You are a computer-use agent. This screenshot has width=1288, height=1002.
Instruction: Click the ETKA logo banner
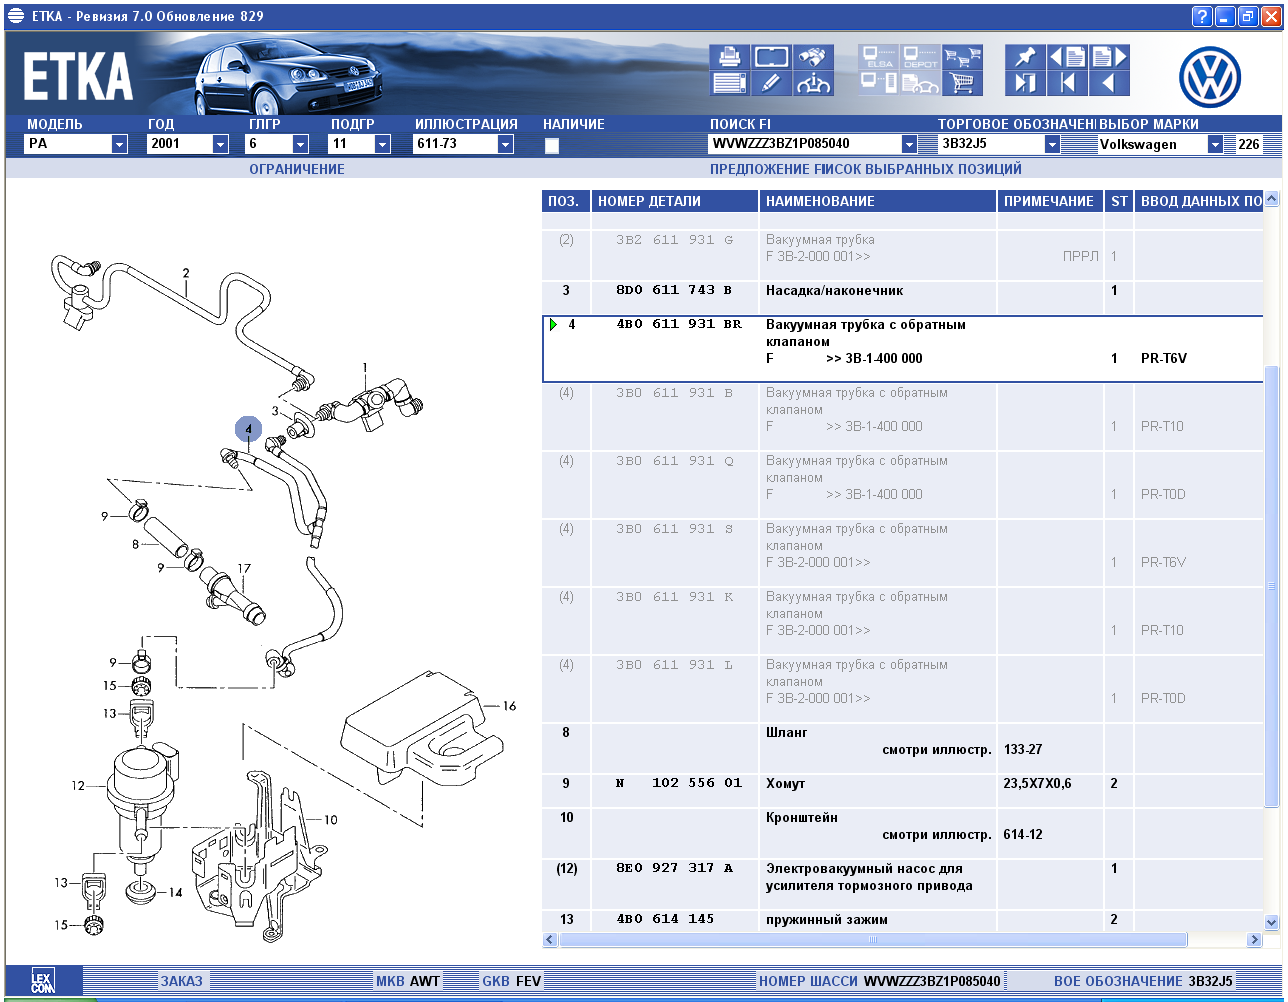click(78, 76)
